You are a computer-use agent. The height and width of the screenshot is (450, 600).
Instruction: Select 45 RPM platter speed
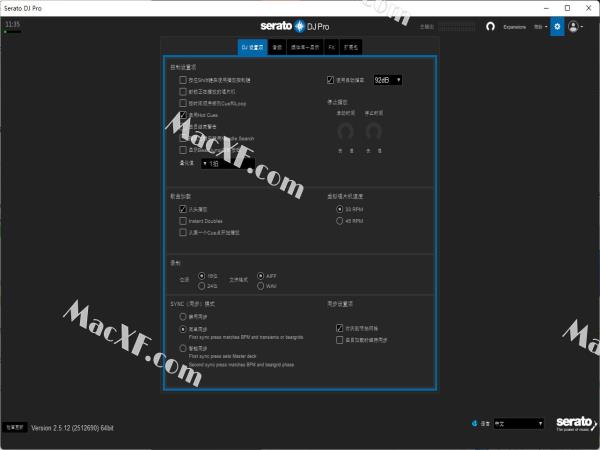339,221
